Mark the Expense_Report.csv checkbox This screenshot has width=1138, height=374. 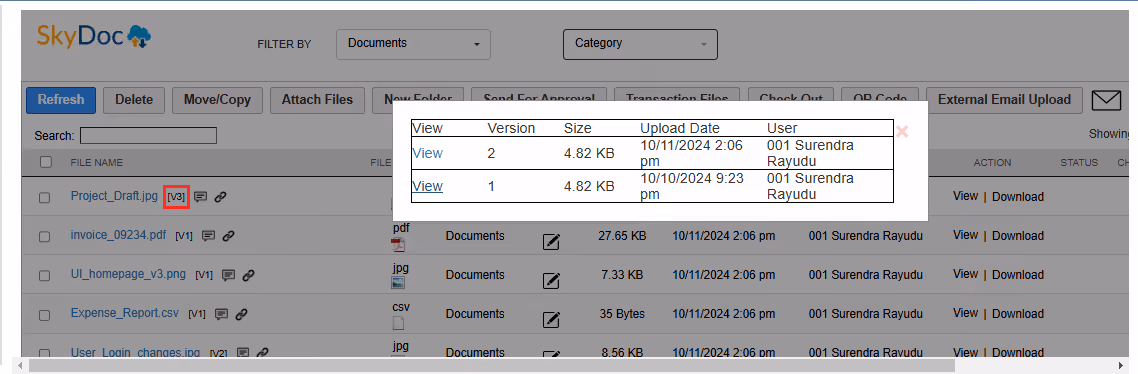44,315
